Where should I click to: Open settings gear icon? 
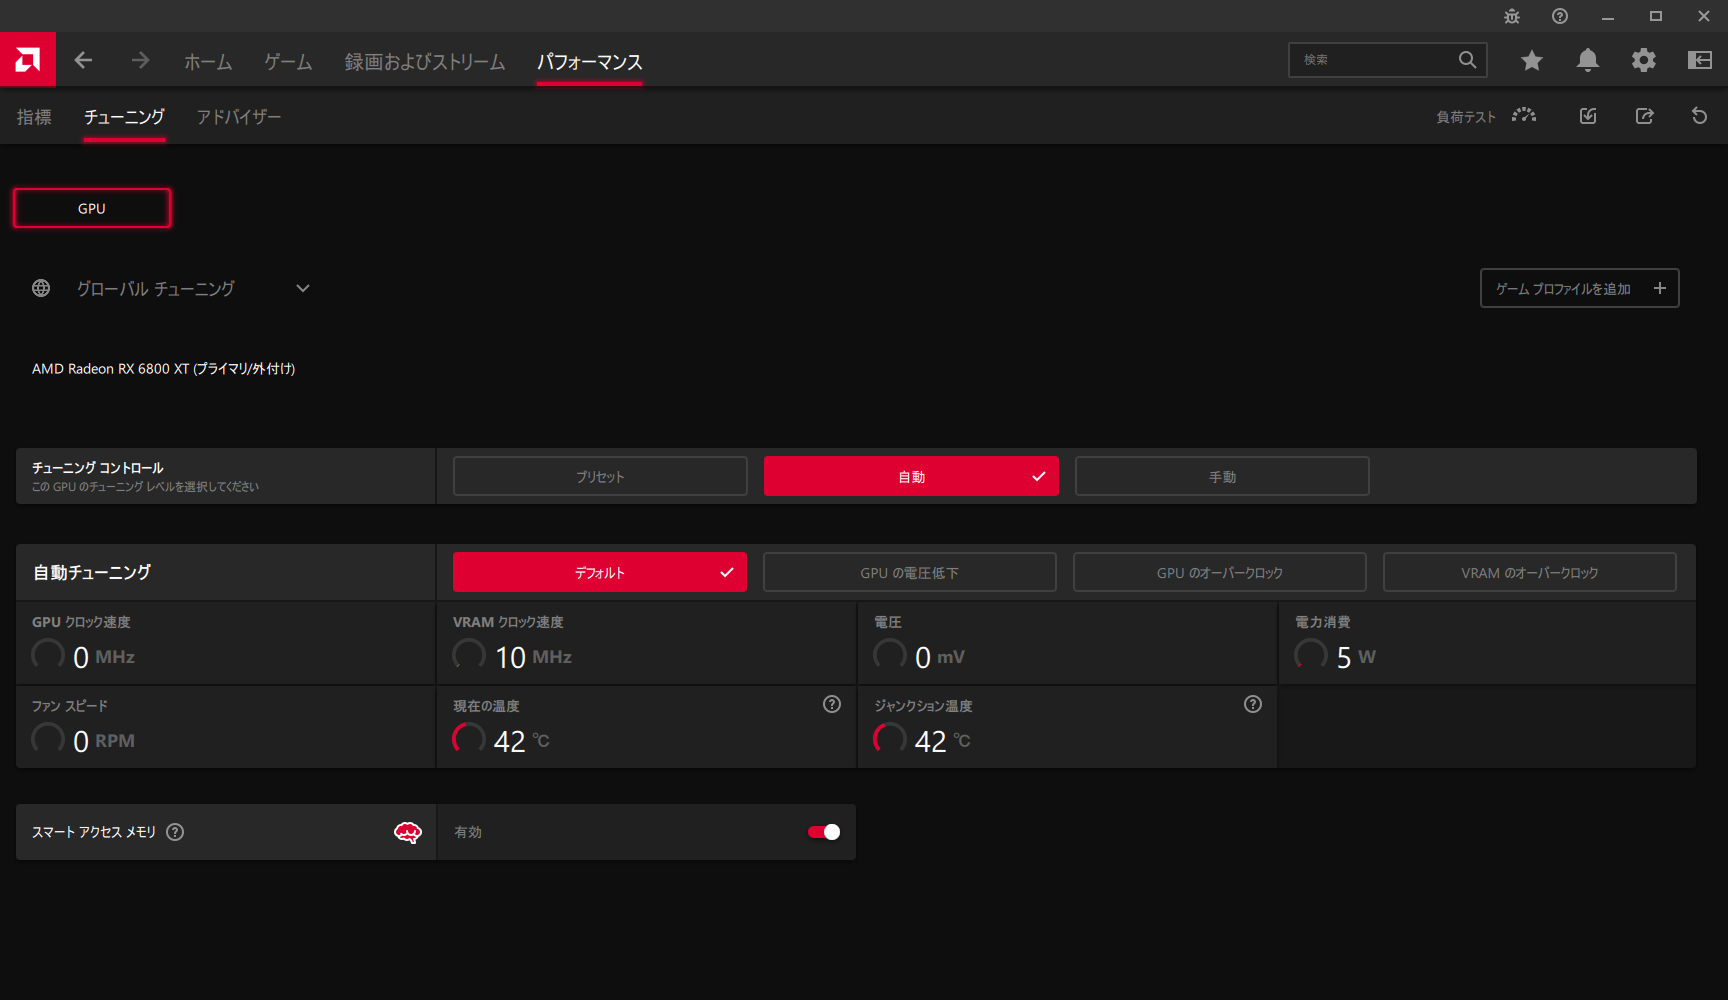(x=1643, y=61)
